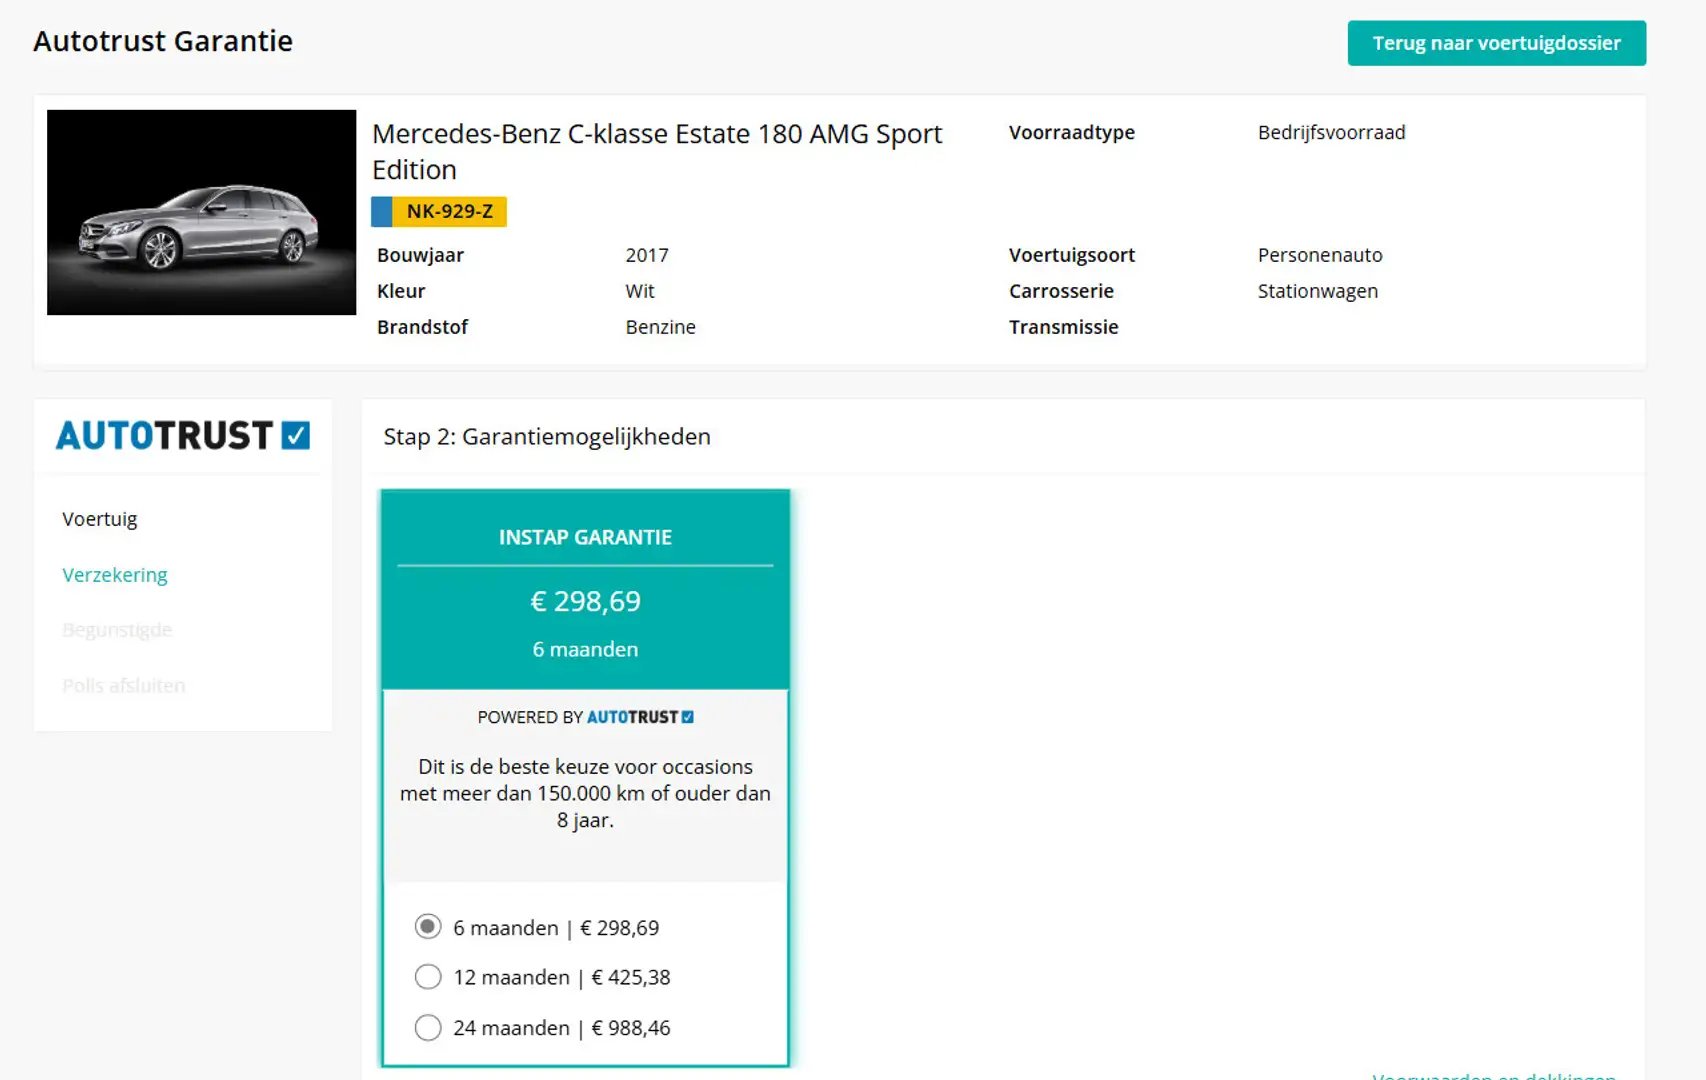Click the Personenauto value
The image size is (1706, 1080).
click(x=1320, y=255)
